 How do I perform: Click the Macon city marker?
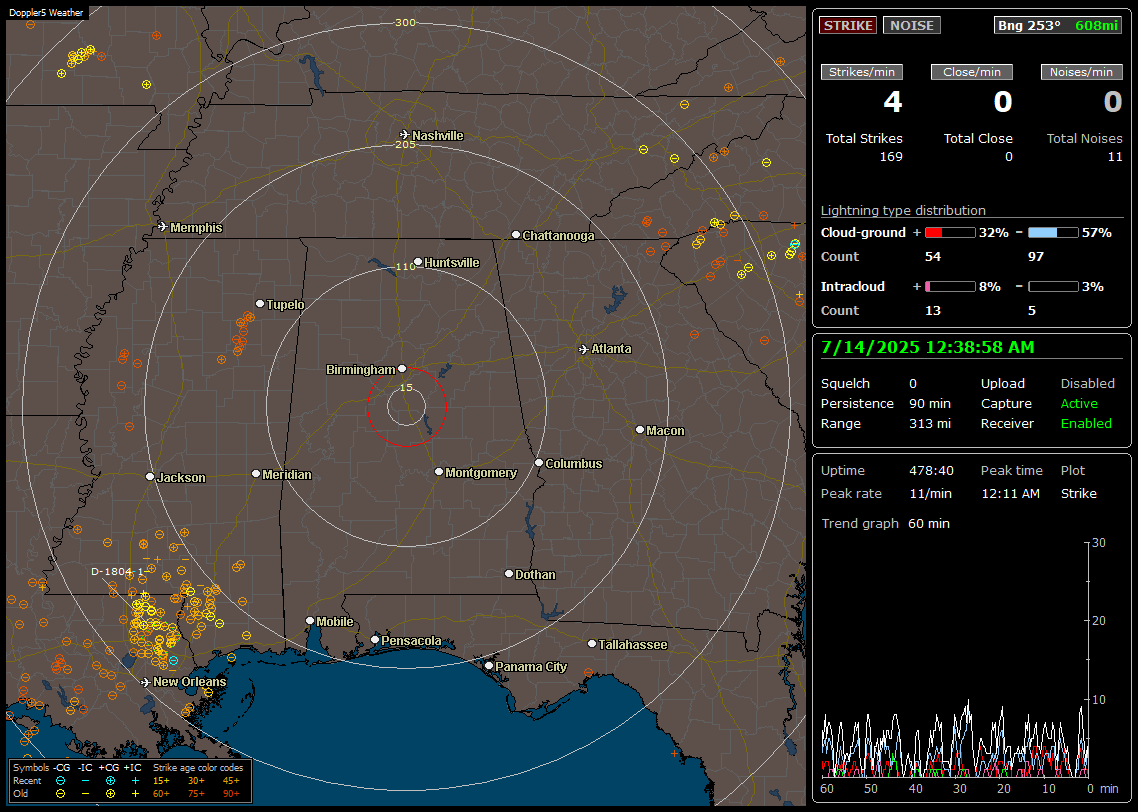tap(639, 430)
